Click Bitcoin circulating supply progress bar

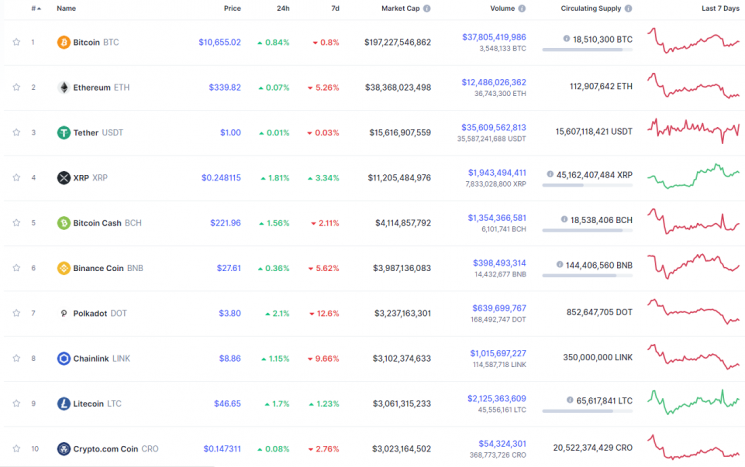tap(587, 49)
